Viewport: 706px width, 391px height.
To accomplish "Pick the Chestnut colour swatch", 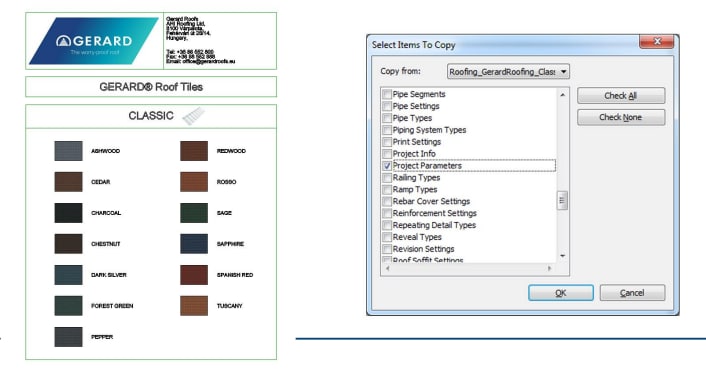I will [x=68, y=244].
